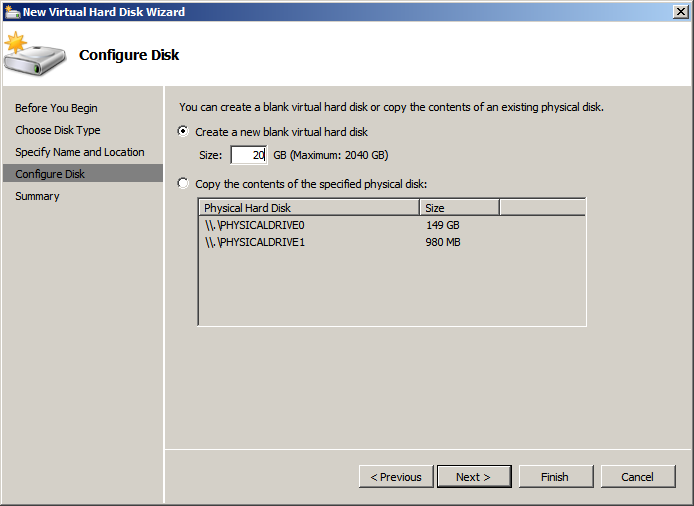The height and width of the screenshot is (506, 694).
Task: Sort by the 'Size' column header
Action: click(458, 208)
